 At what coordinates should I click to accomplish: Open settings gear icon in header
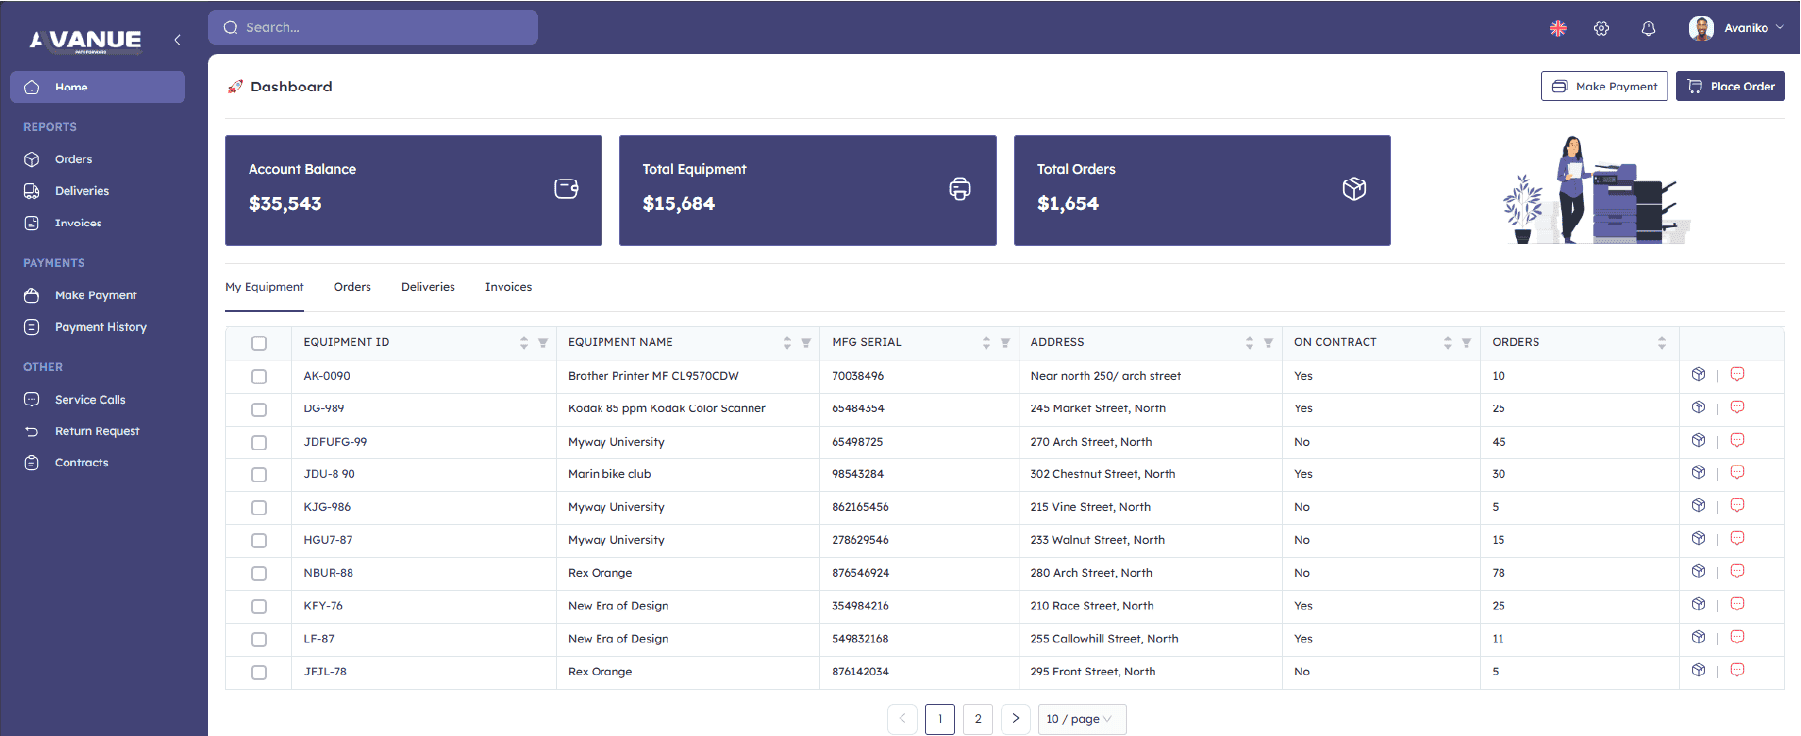[1601, 29]
